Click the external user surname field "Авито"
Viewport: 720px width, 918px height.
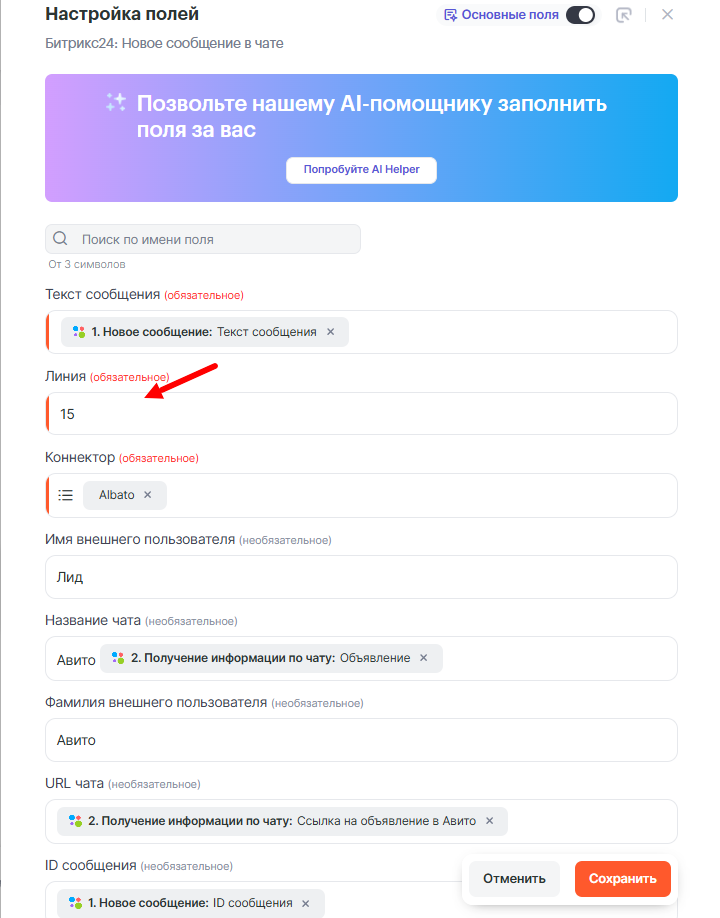[360, 740]
